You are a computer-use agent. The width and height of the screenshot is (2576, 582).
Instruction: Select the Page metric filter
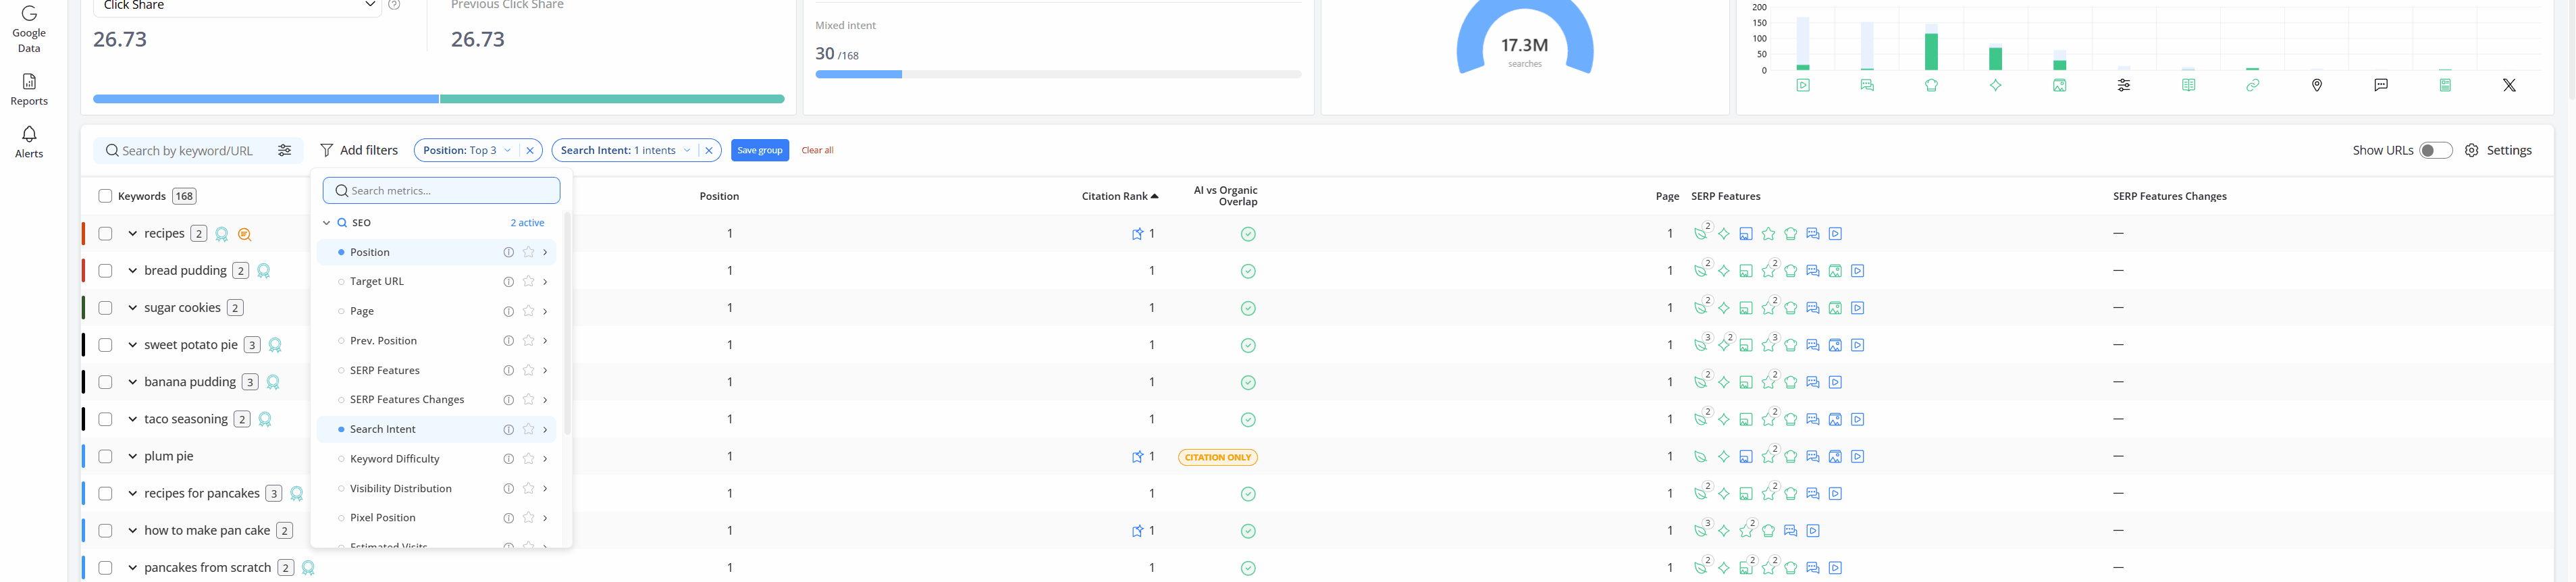click(437, 311)
